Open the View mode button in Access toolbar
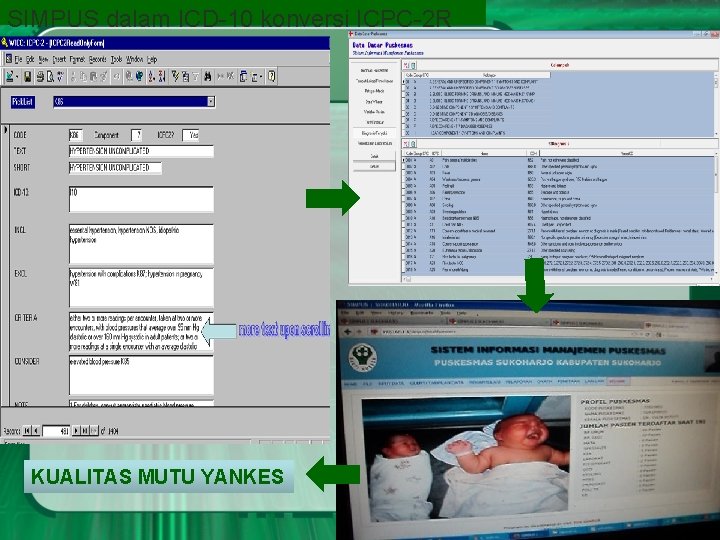 (x=10, y=76)
